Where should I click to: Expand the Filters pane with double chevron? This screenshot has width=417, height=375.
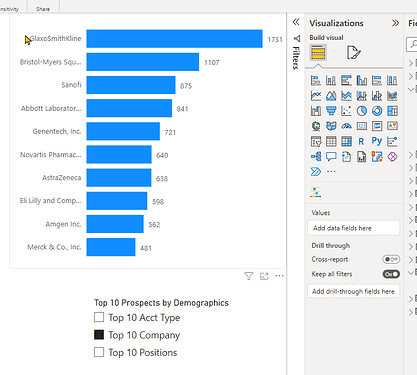(296, 22)
